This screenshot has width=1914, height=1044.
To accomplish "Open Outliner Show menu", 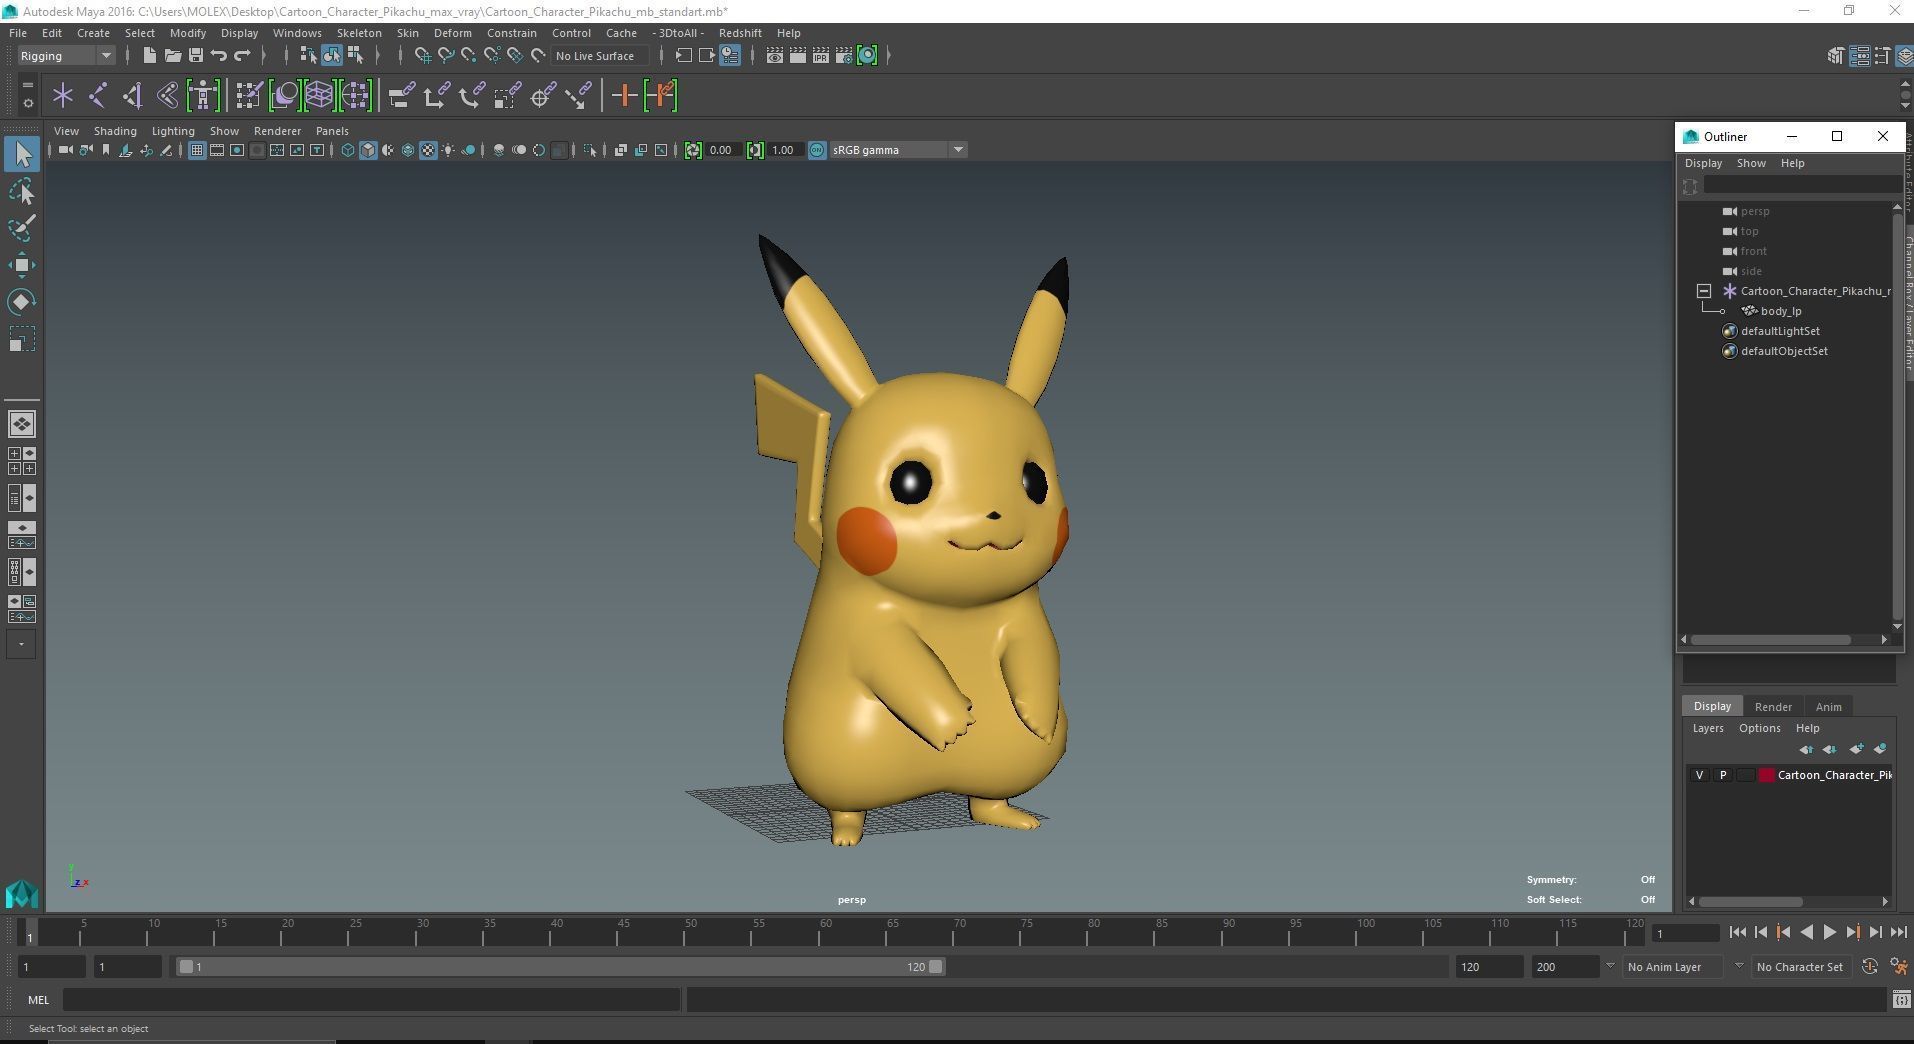I will pyautogui.click(x=1751, y=163).
